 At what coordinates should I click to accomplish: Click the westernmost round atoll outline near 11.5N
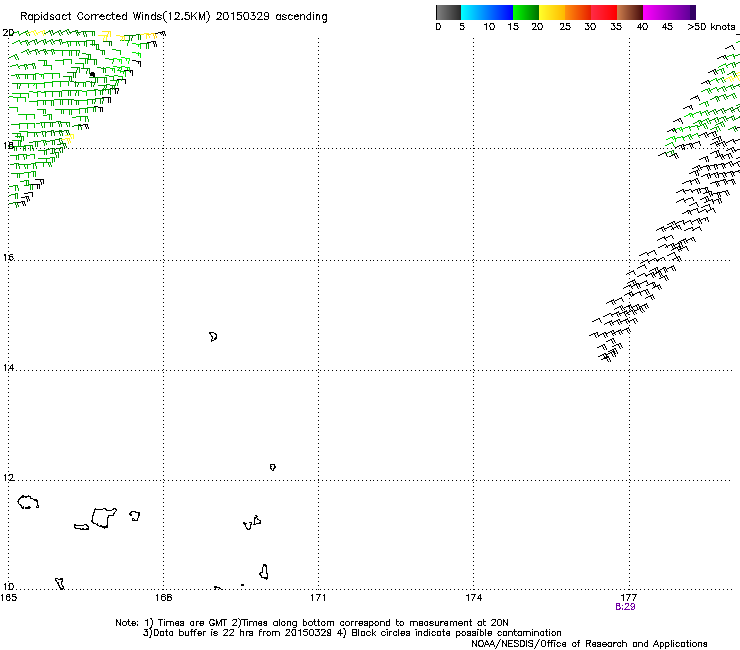click(28, 502)
